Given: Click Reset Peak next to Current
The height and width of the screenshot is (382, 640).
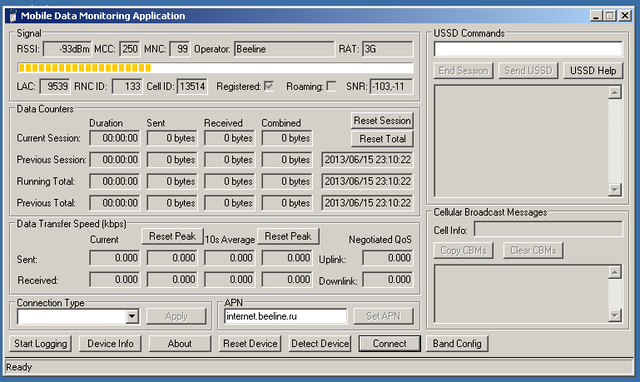Looking at the screenshot, I should [172, 236].
